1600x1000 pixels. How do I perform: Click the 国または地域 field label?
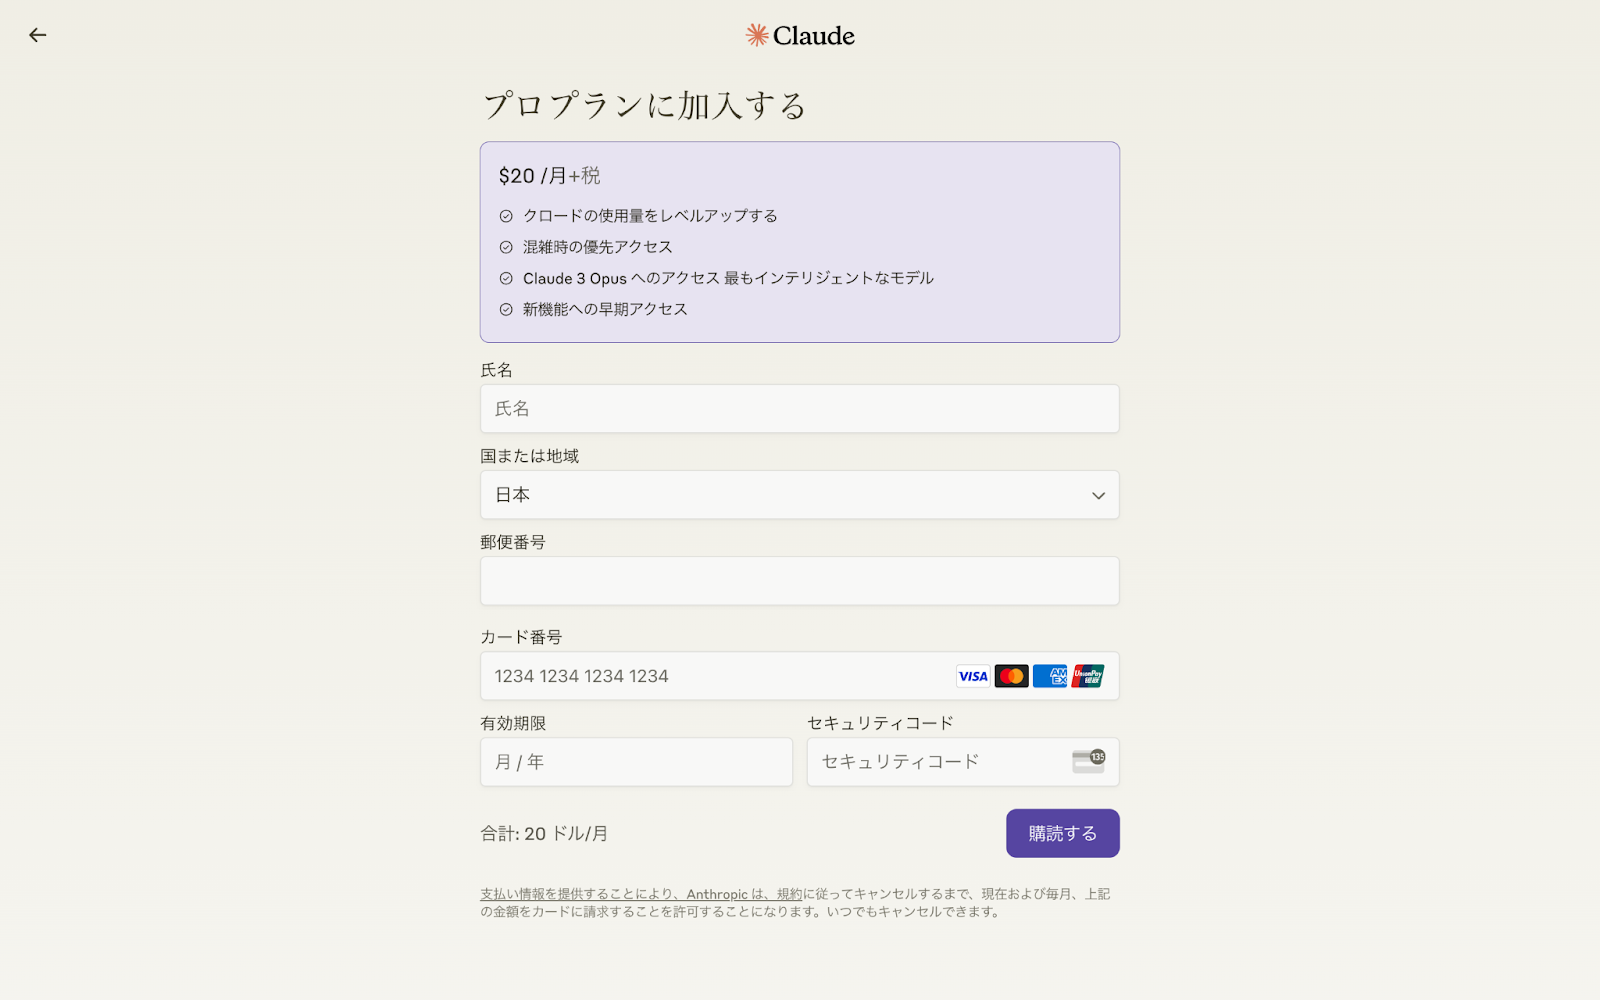coord(530,456)
